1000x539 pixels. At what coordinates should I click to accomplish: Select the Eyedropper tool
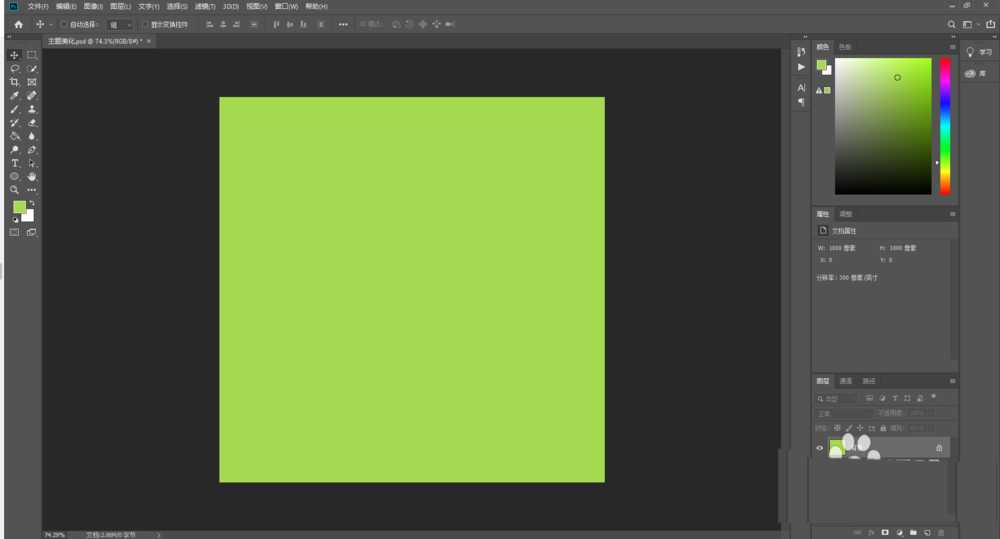point(14,95)
